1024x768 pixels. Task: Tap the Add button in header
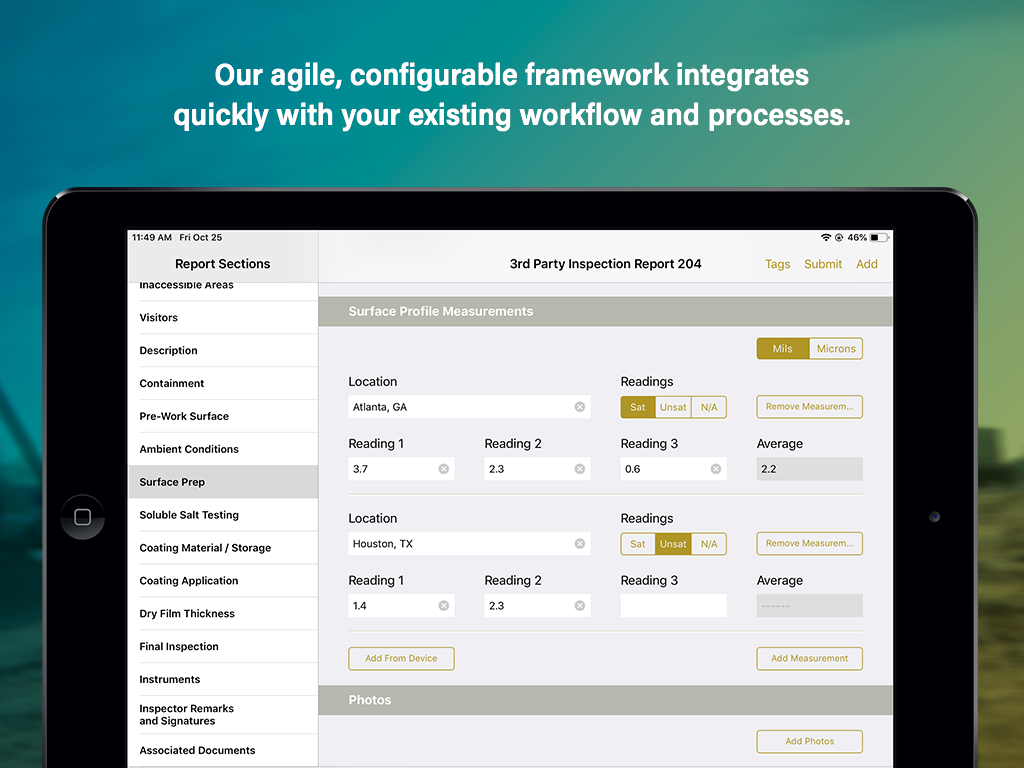pyautogui.click(x=867, y=264)
